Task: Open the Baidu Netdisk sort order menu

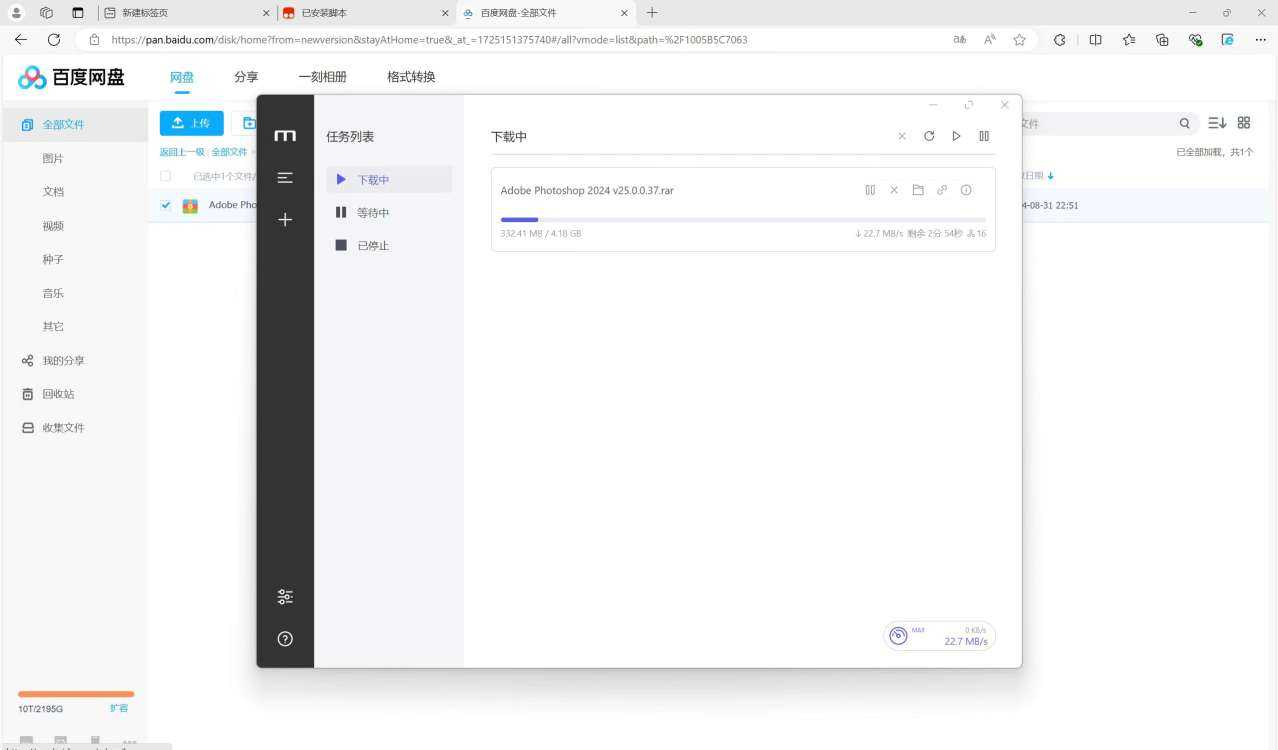Action: pos(1217,123)
